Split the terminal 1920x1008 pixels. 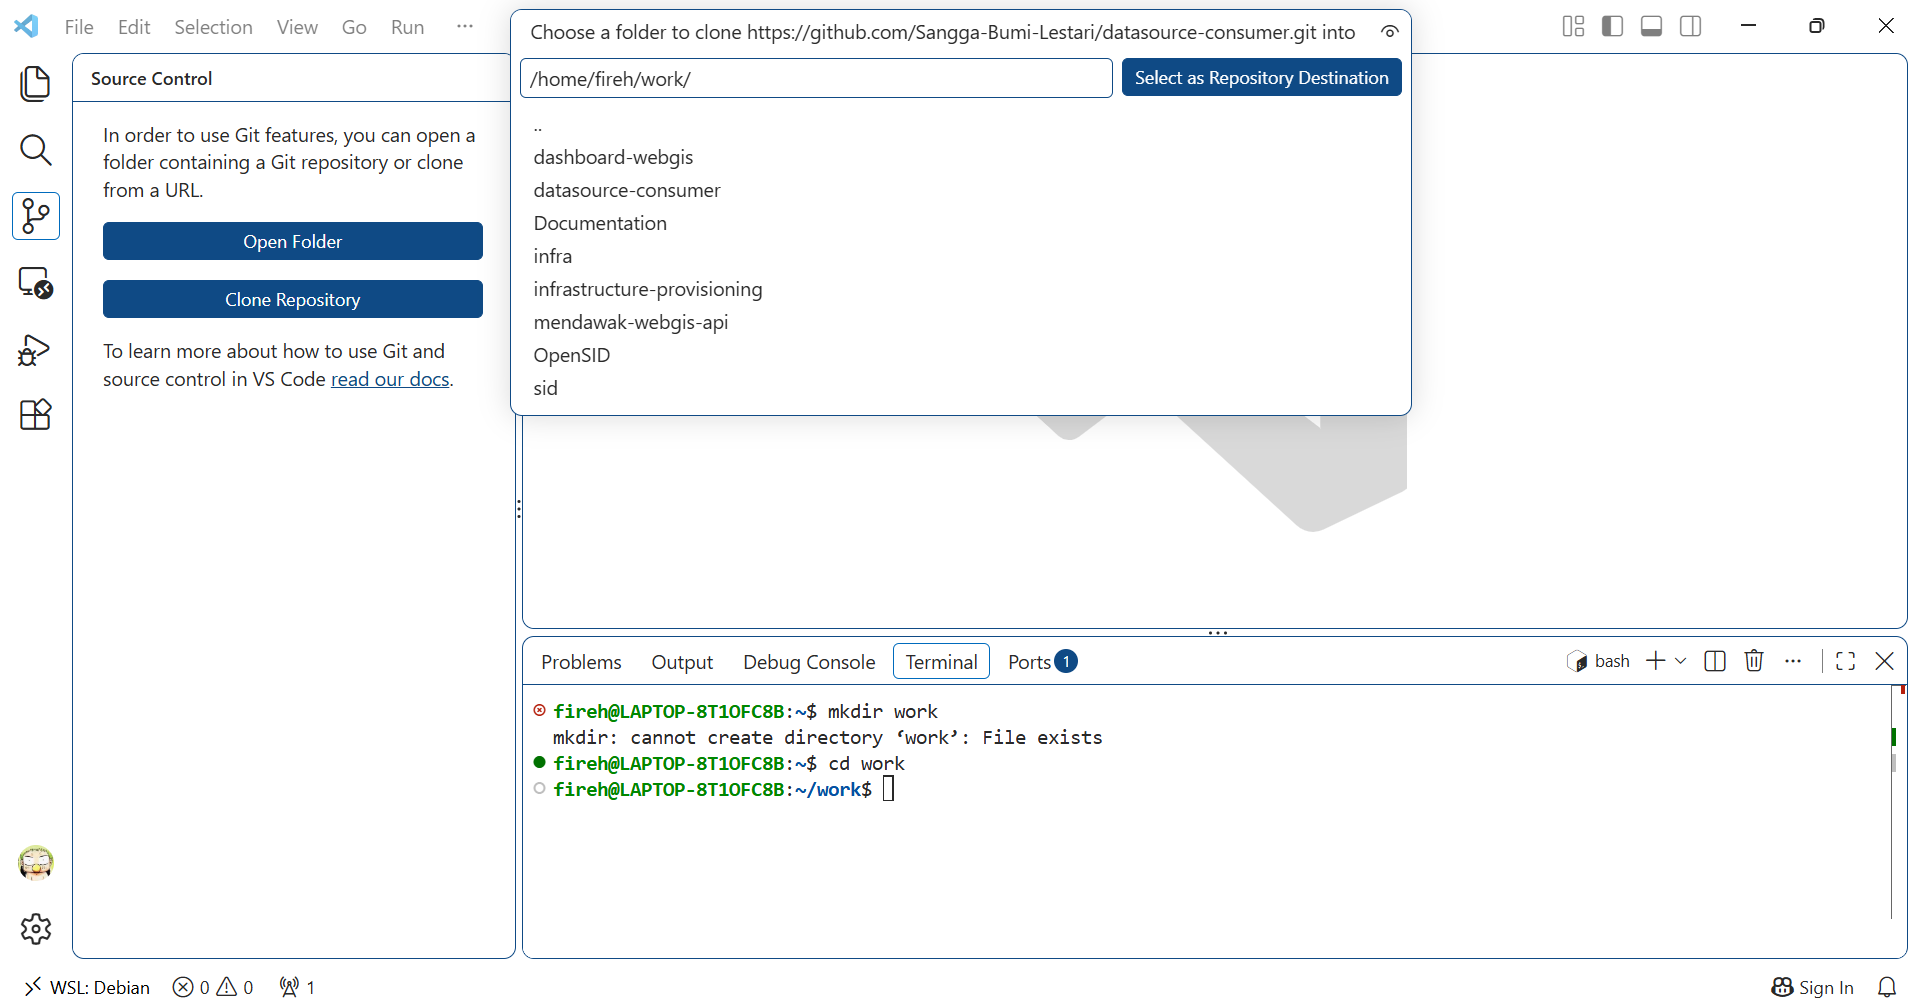(x=1714, y=661)
